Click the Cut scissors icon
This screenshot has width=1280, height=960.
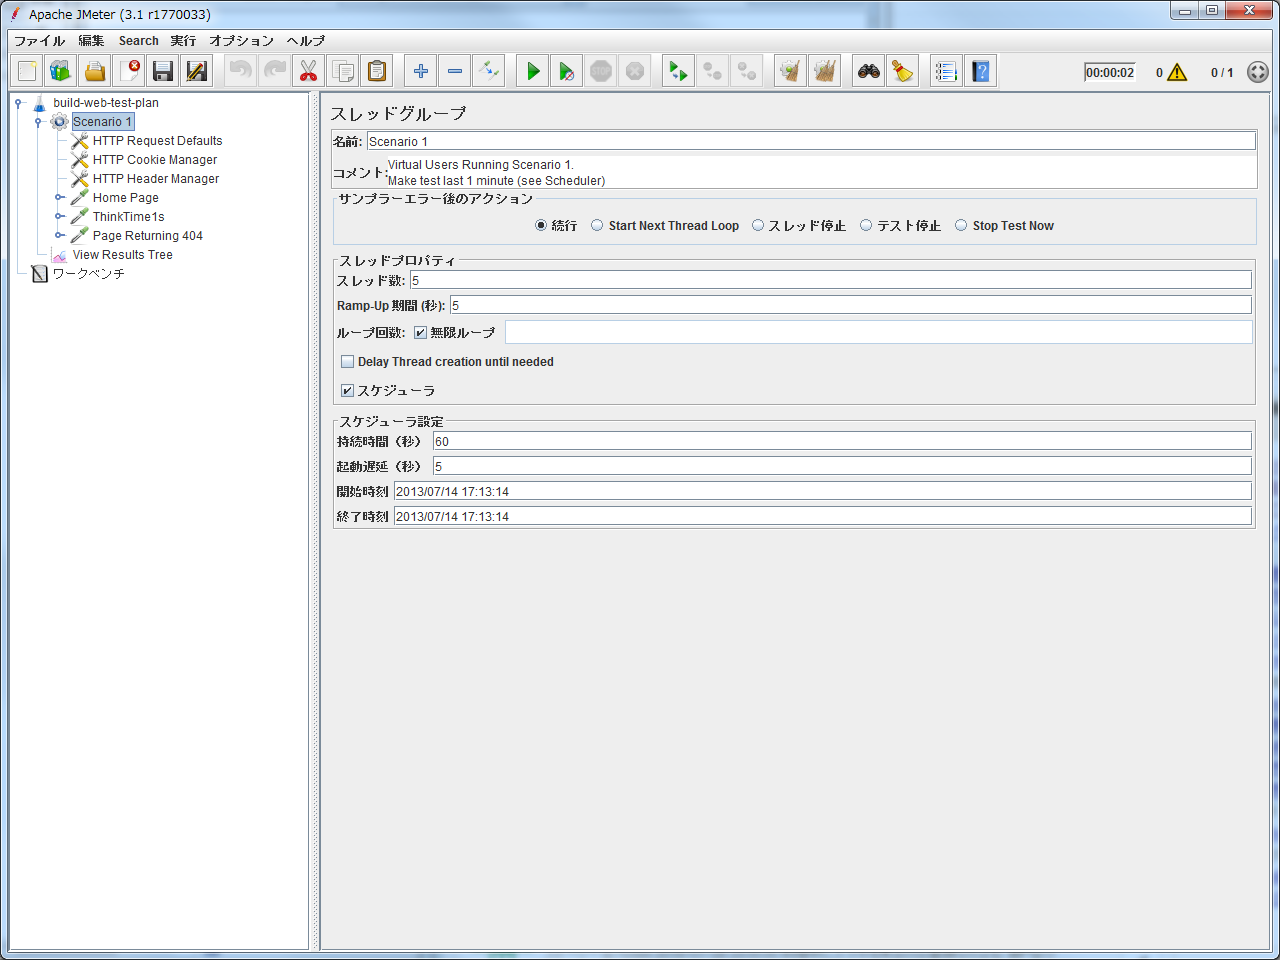point(309,71)
